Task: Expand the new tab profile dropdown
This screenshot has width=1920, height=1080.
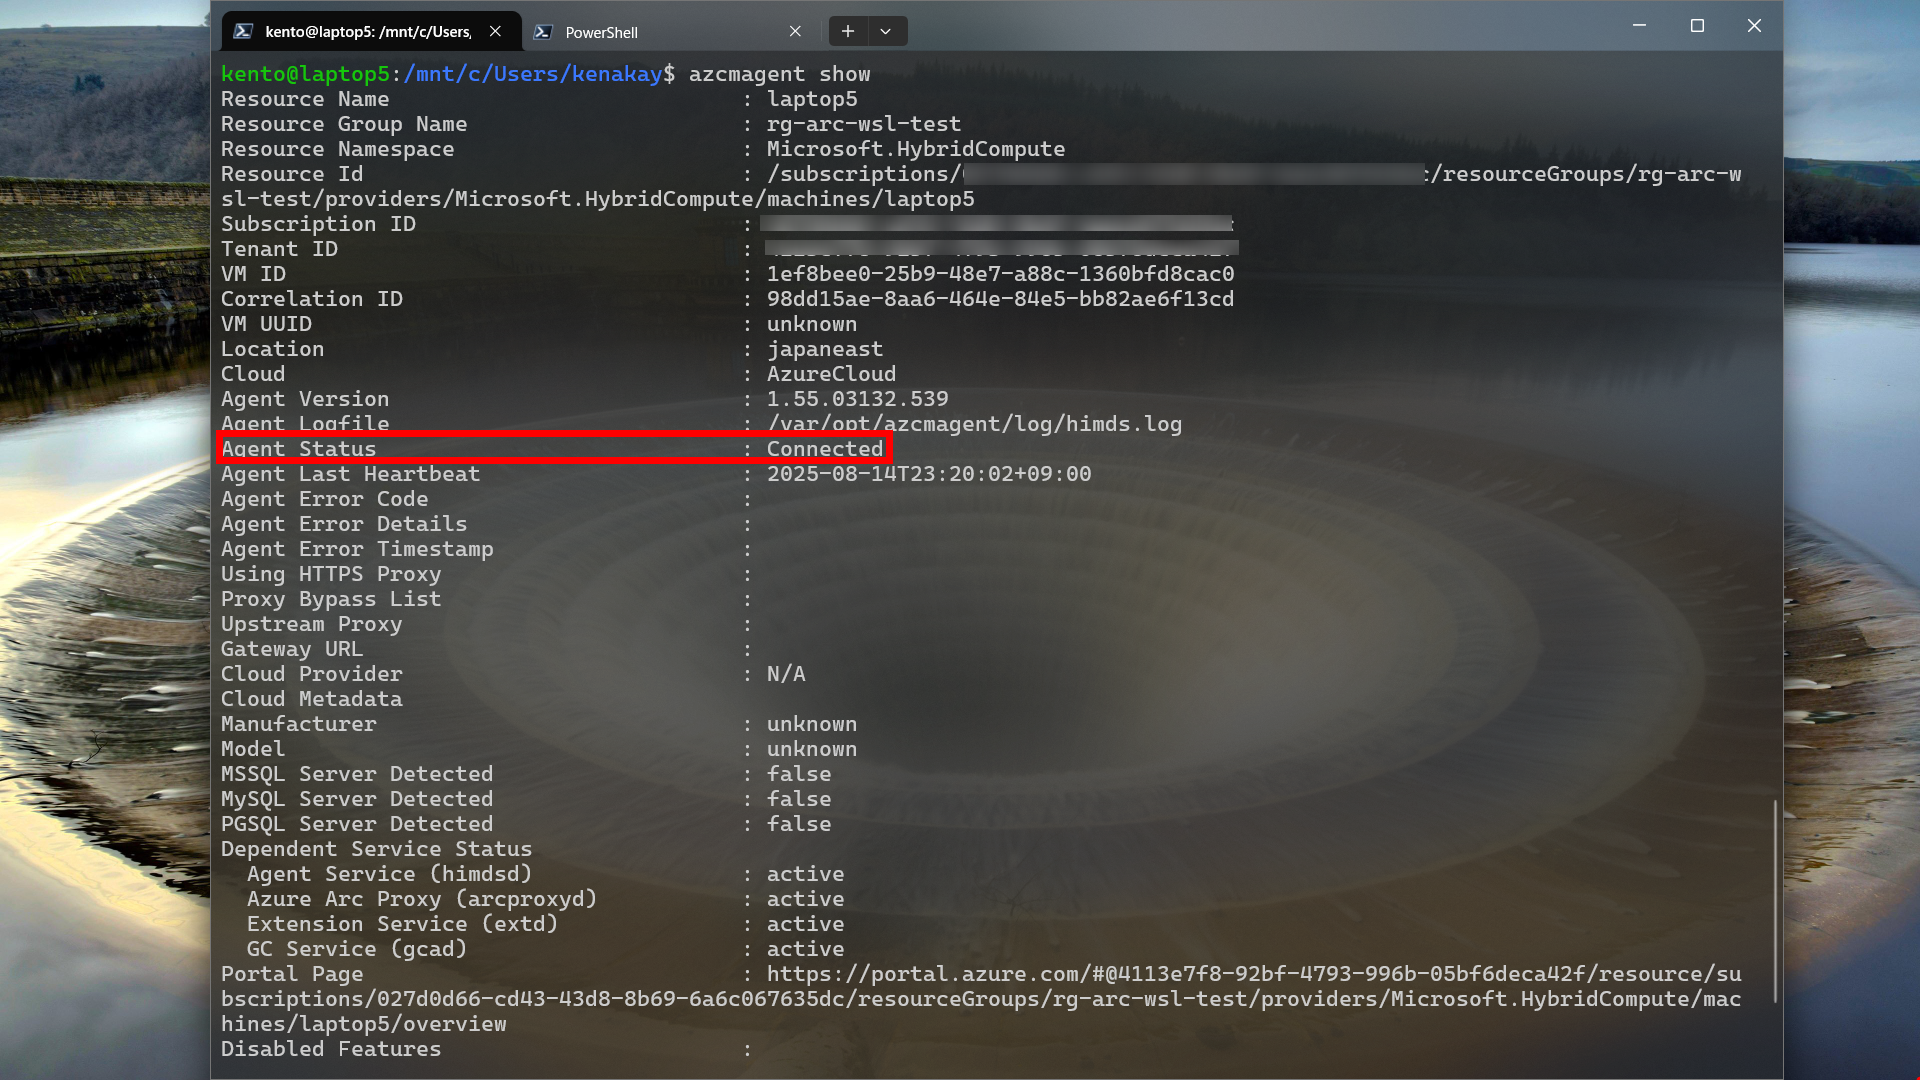Action: [x=886, y=31]
